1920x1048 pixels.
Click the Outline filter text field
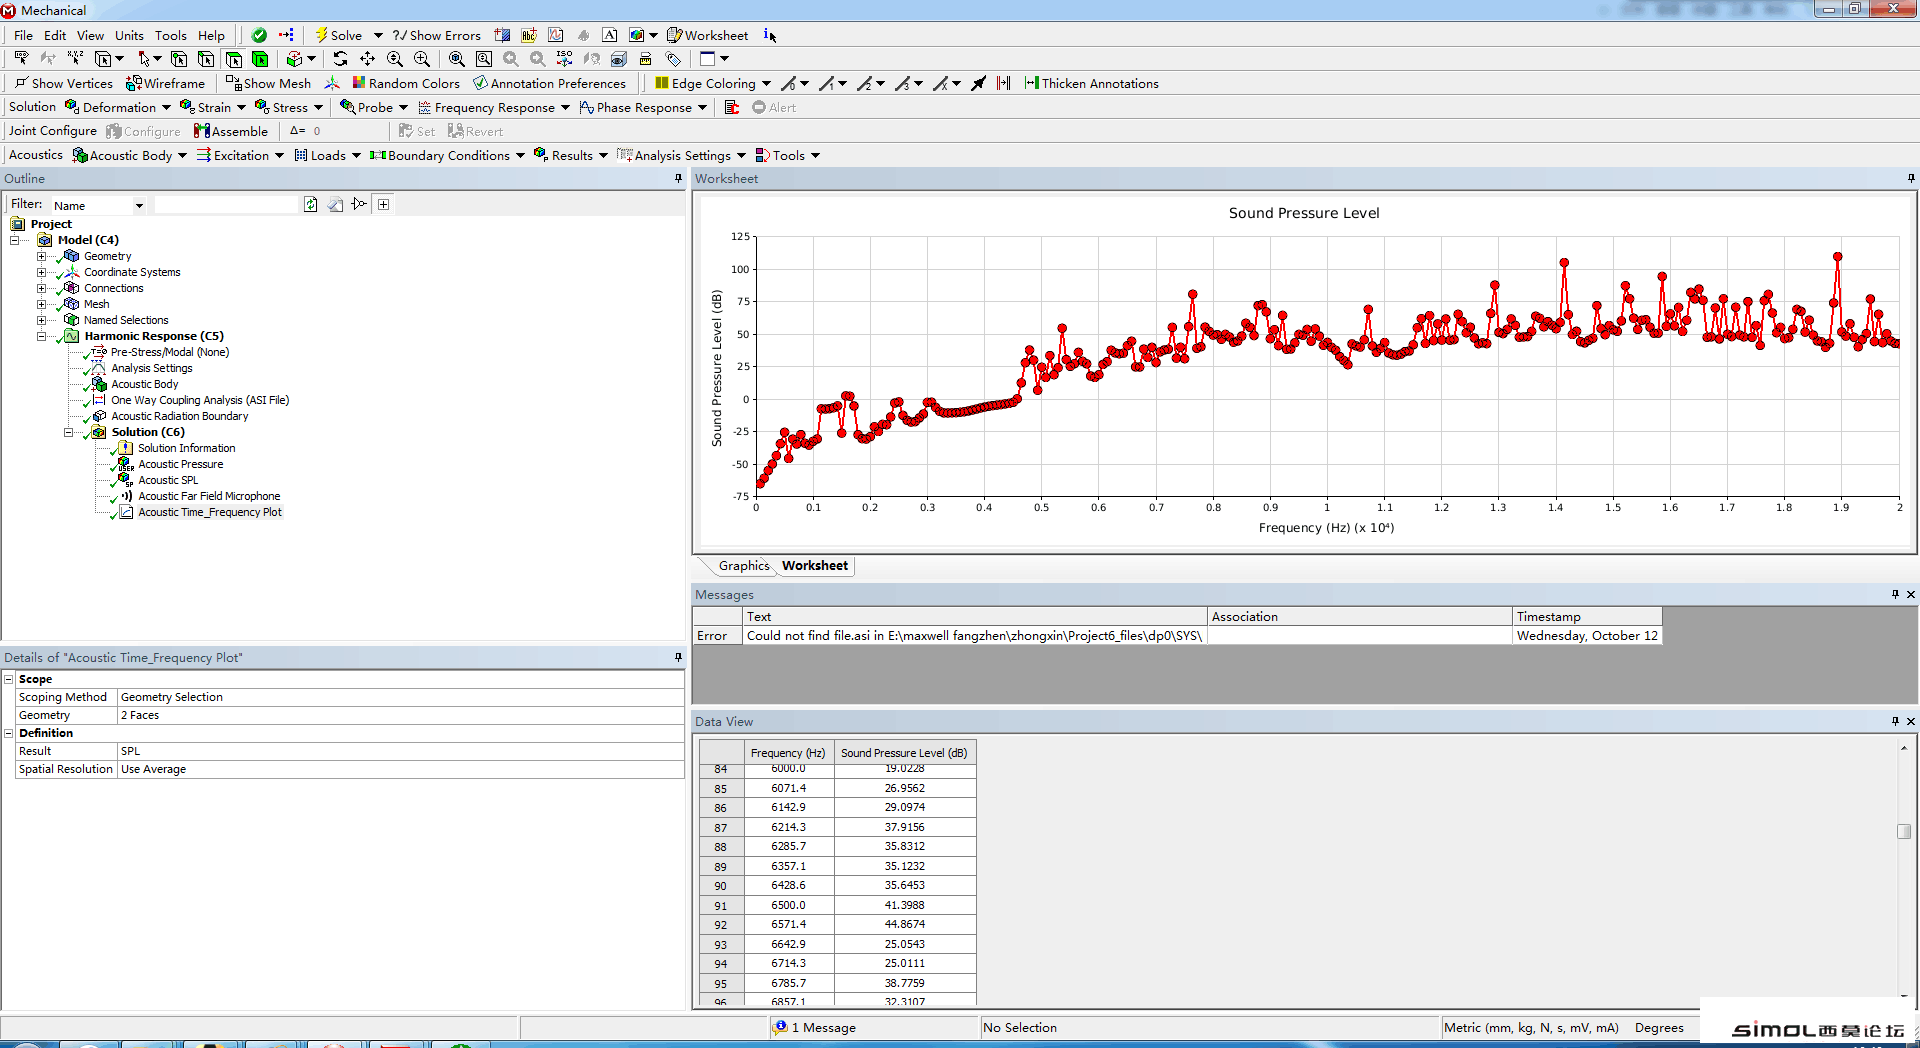click(227, 204)
